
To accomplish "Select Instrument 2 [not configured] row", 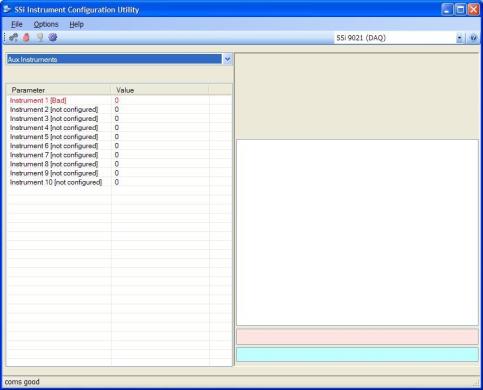I will [119, 109].
